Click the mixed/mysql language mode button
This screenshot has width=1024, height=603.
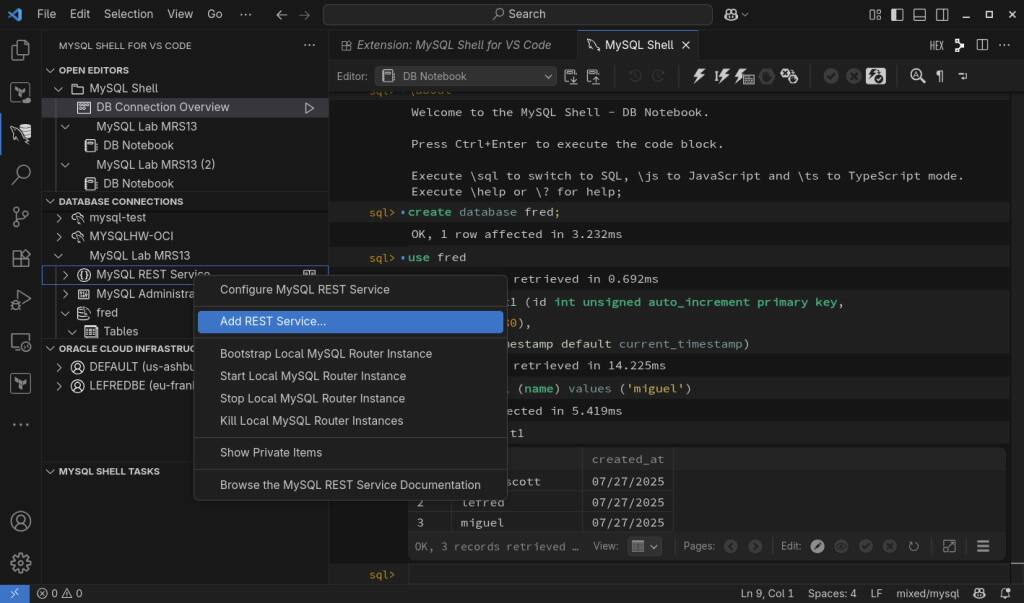point(928,593)
